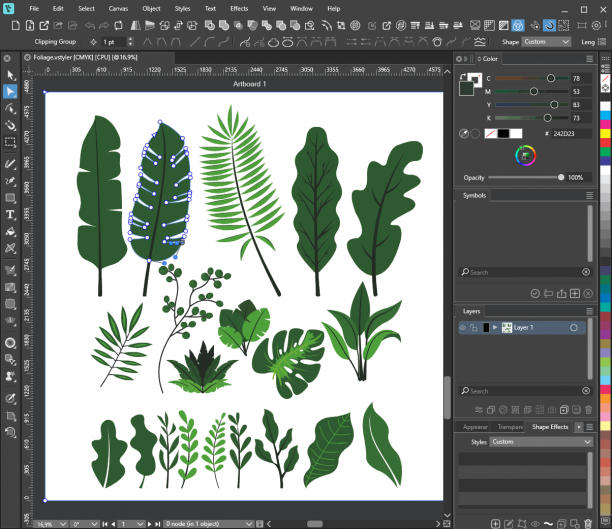The height and width of the screenshot is (529, 612).
Task: Jump to last artboard button
Action: (x=158, y=524)
